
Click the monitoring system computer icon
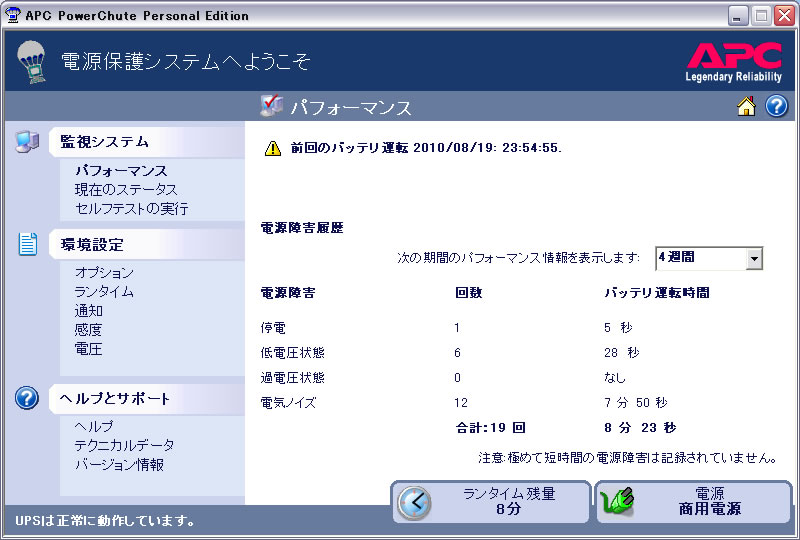27,141
